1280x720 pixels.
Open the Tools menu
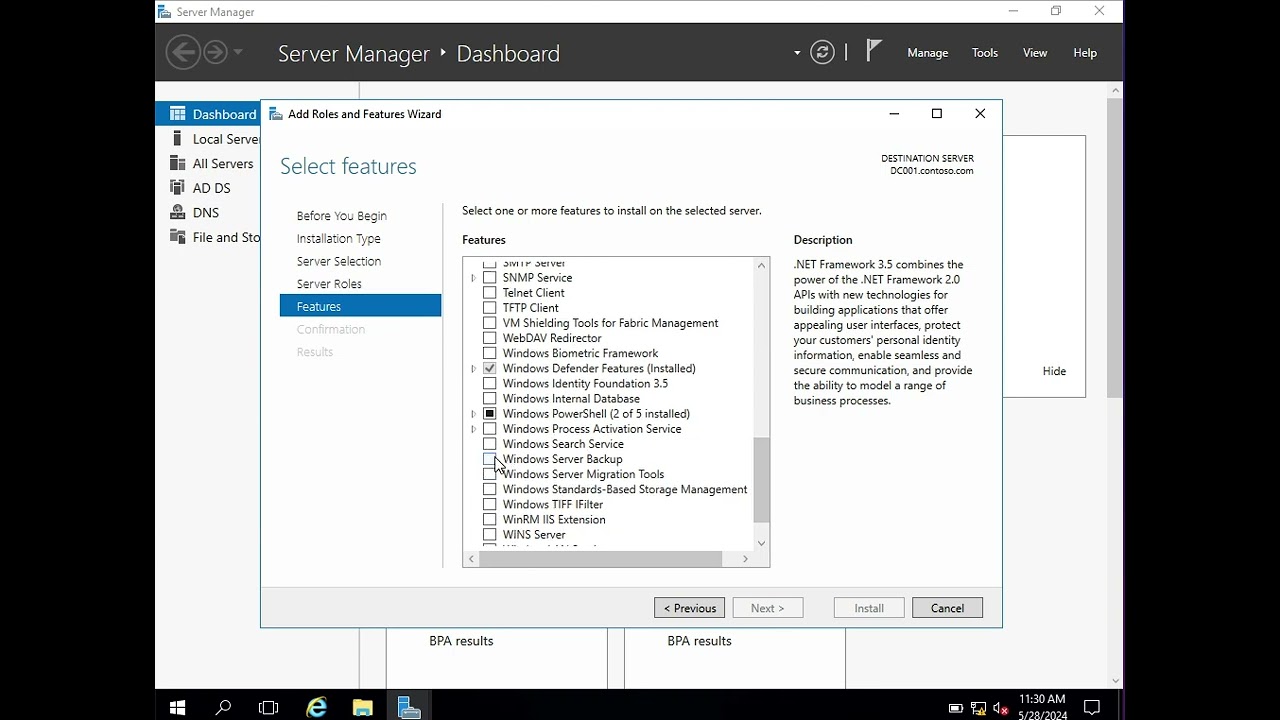tap(985, 53)
